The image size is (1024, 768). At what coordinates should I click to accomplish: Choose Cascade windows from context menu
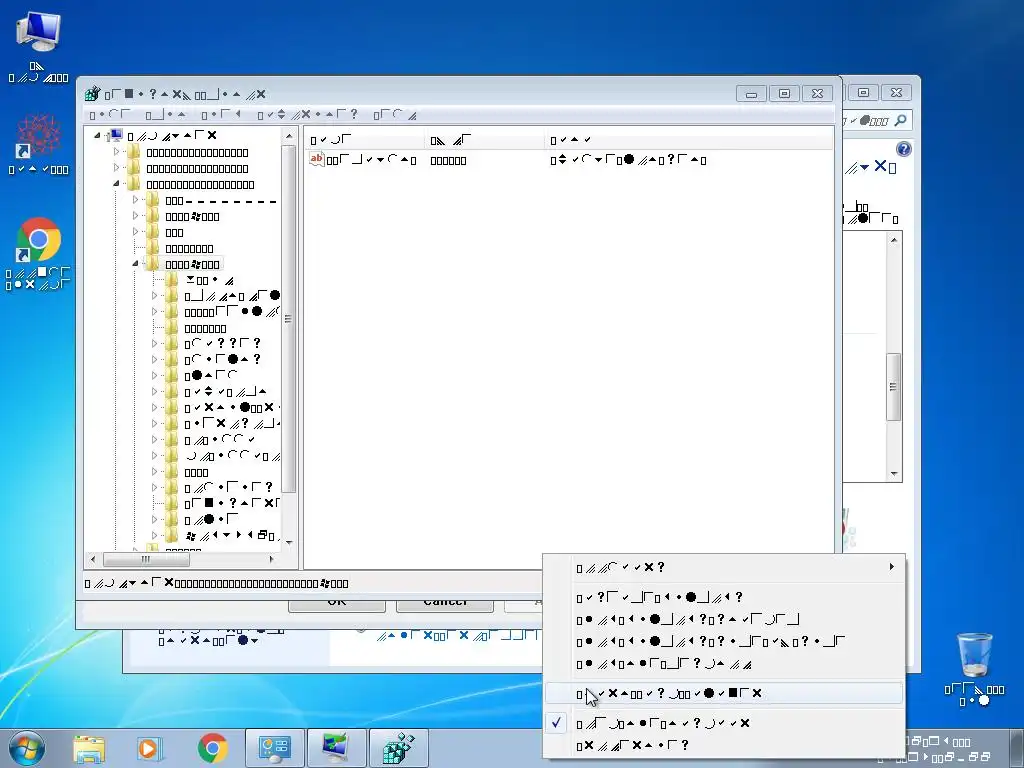tap(724, 597)
